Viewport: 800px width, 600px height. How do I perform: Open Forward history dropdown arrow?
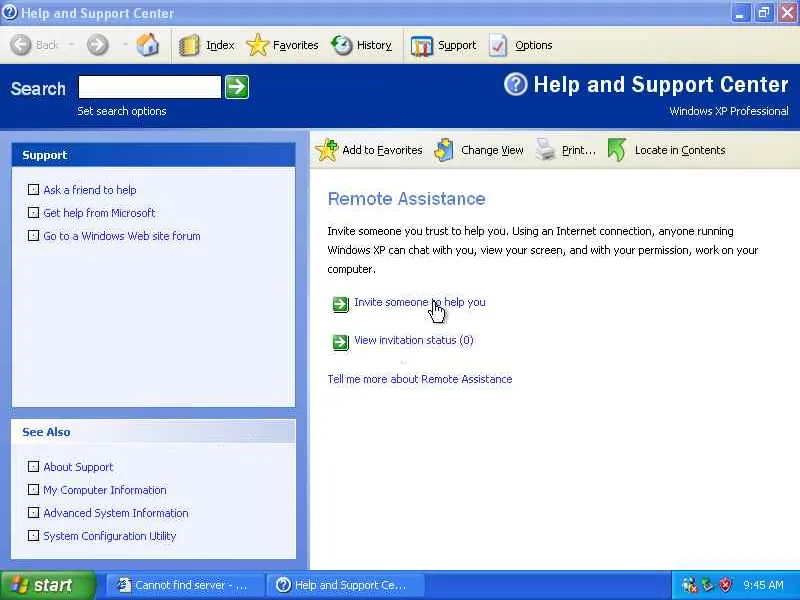pos(124,45)
